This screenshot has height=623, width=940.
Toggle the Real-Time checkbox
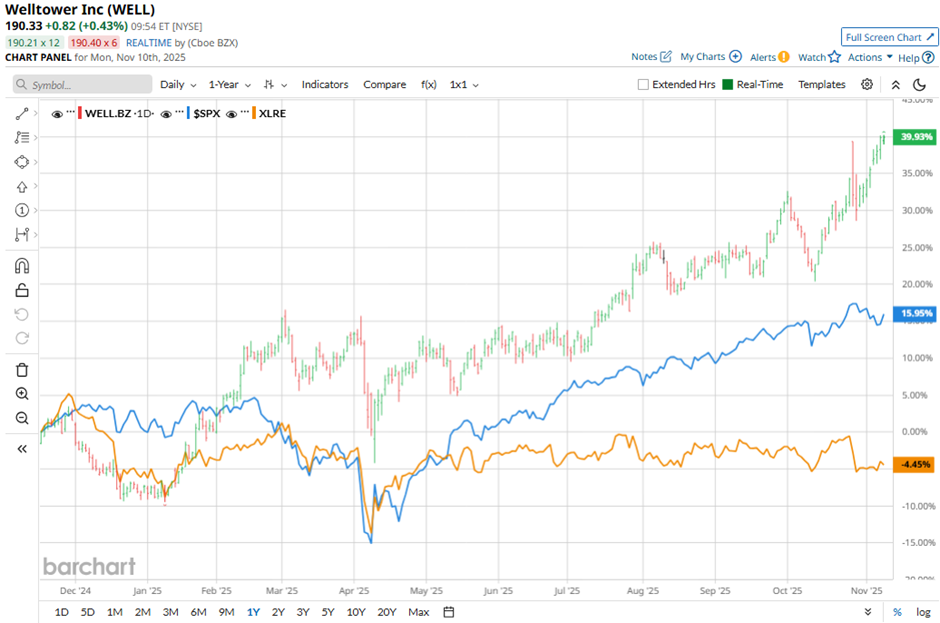pos(727,85)
